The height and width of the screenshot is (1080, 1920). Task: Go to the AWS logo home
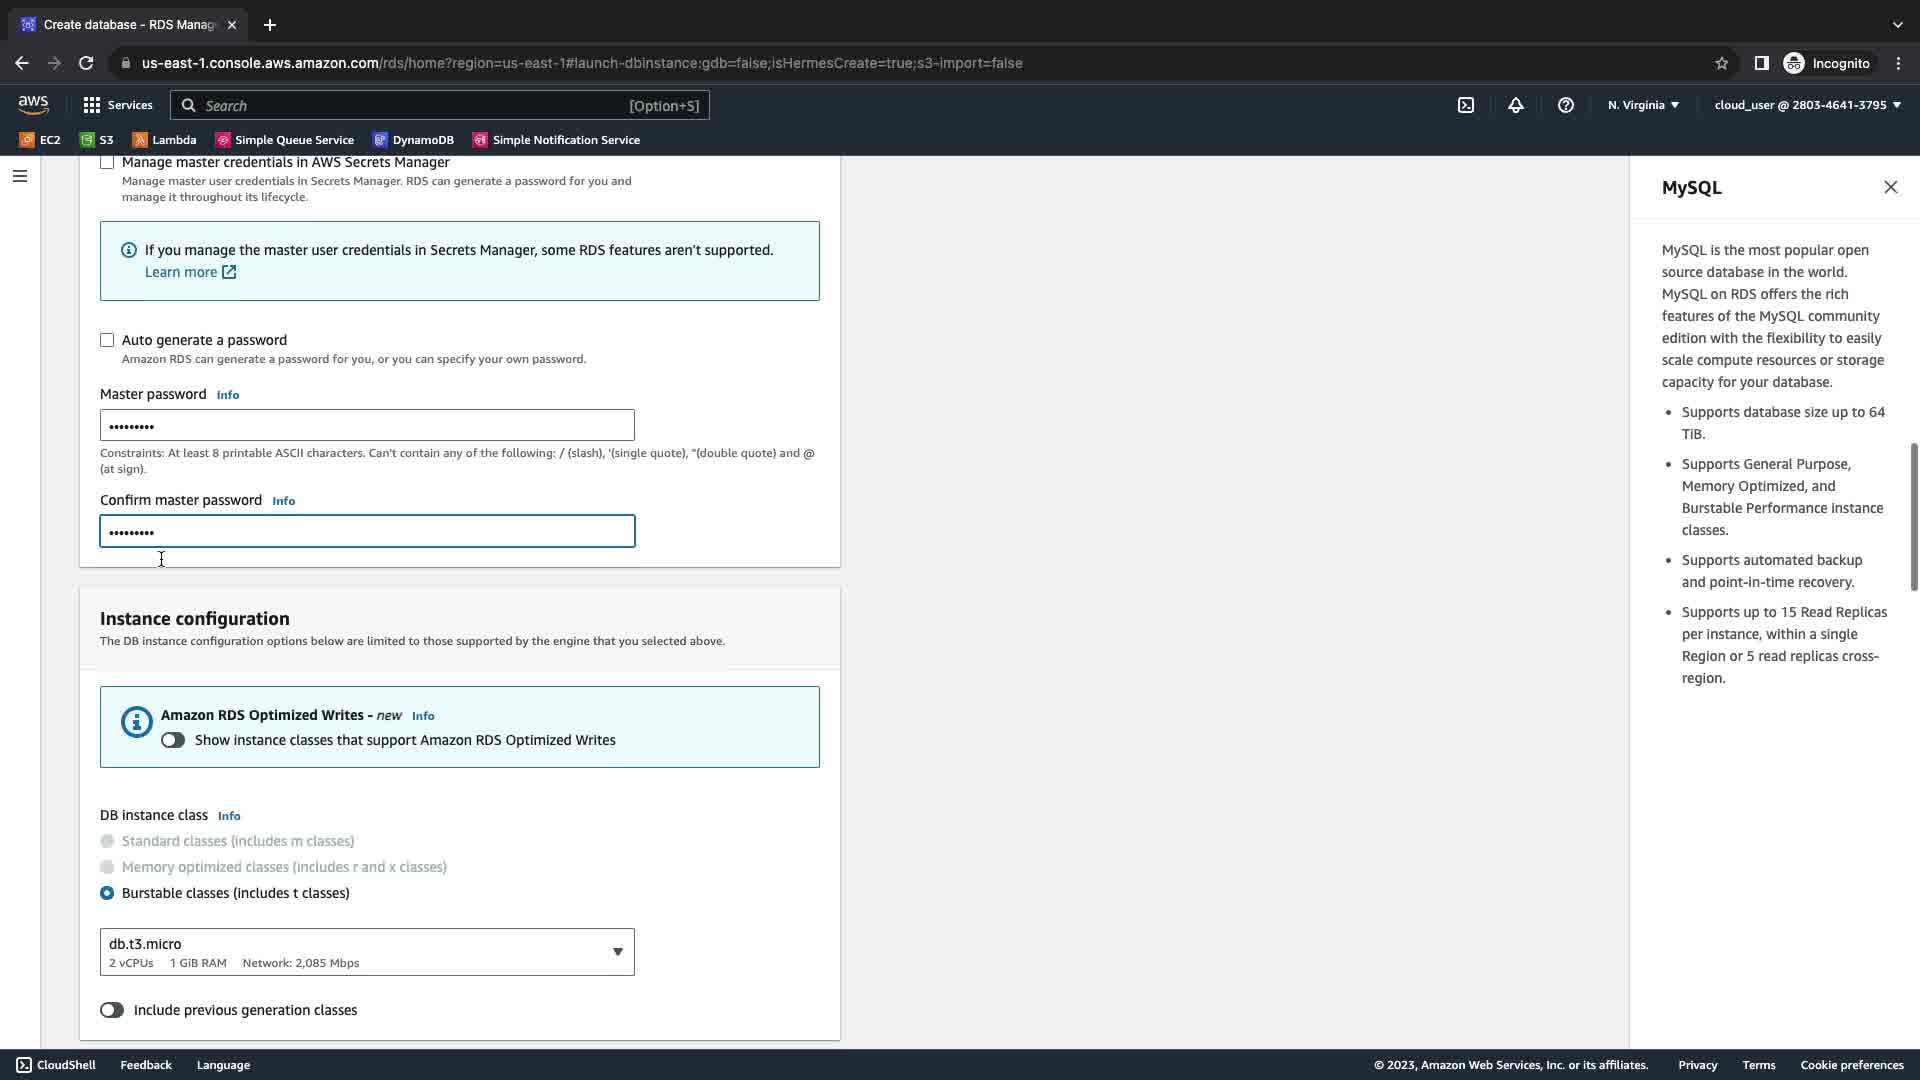(33, 104)
